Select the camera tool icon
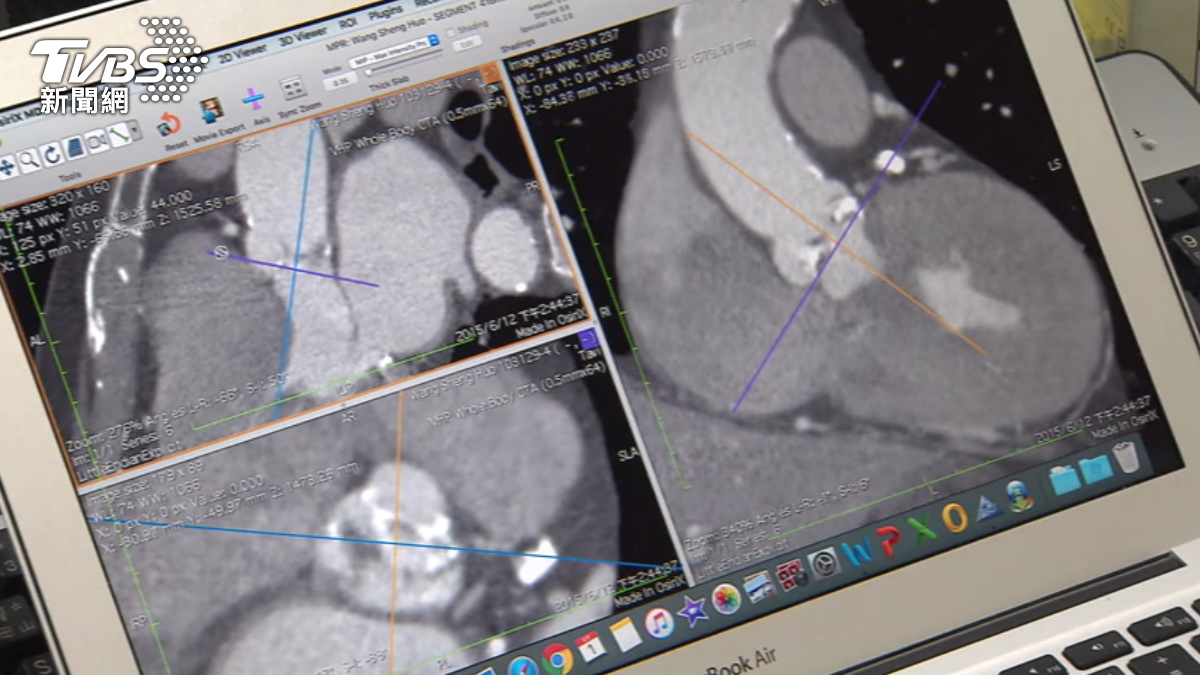The width and height of the screenshot is (1200, 675). [x=97, y=141]
